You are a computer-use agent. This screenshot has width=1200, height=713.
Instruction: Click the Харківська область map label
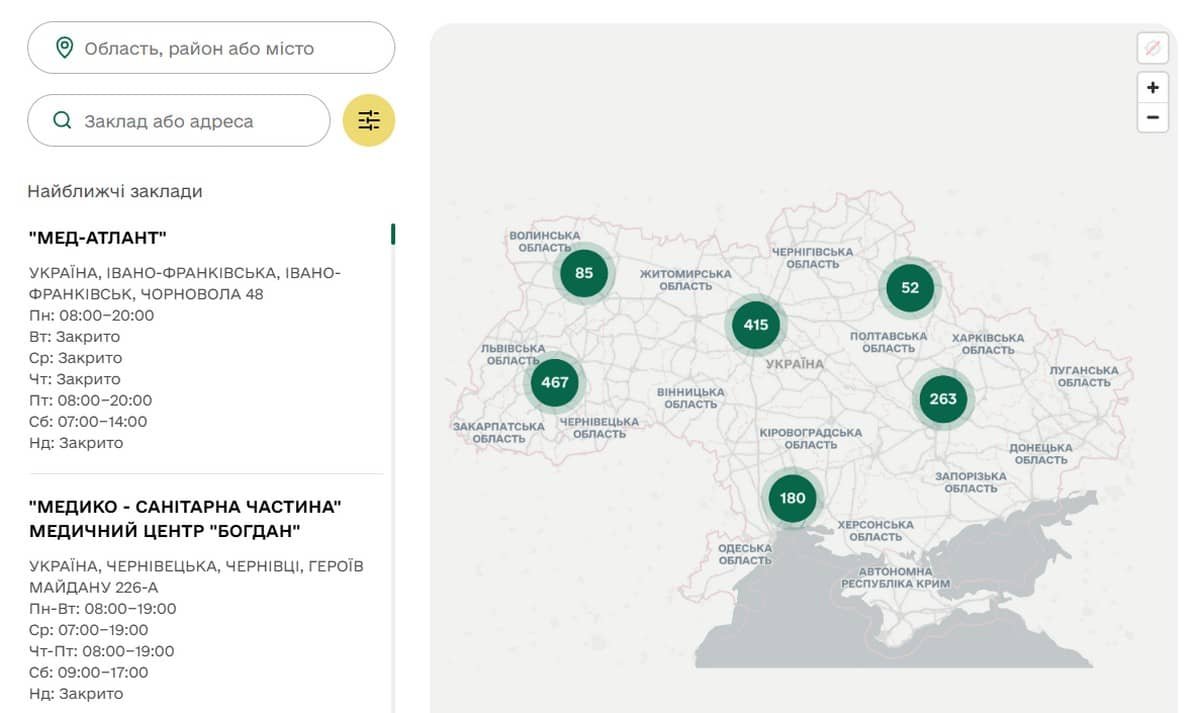coord(988,344)
